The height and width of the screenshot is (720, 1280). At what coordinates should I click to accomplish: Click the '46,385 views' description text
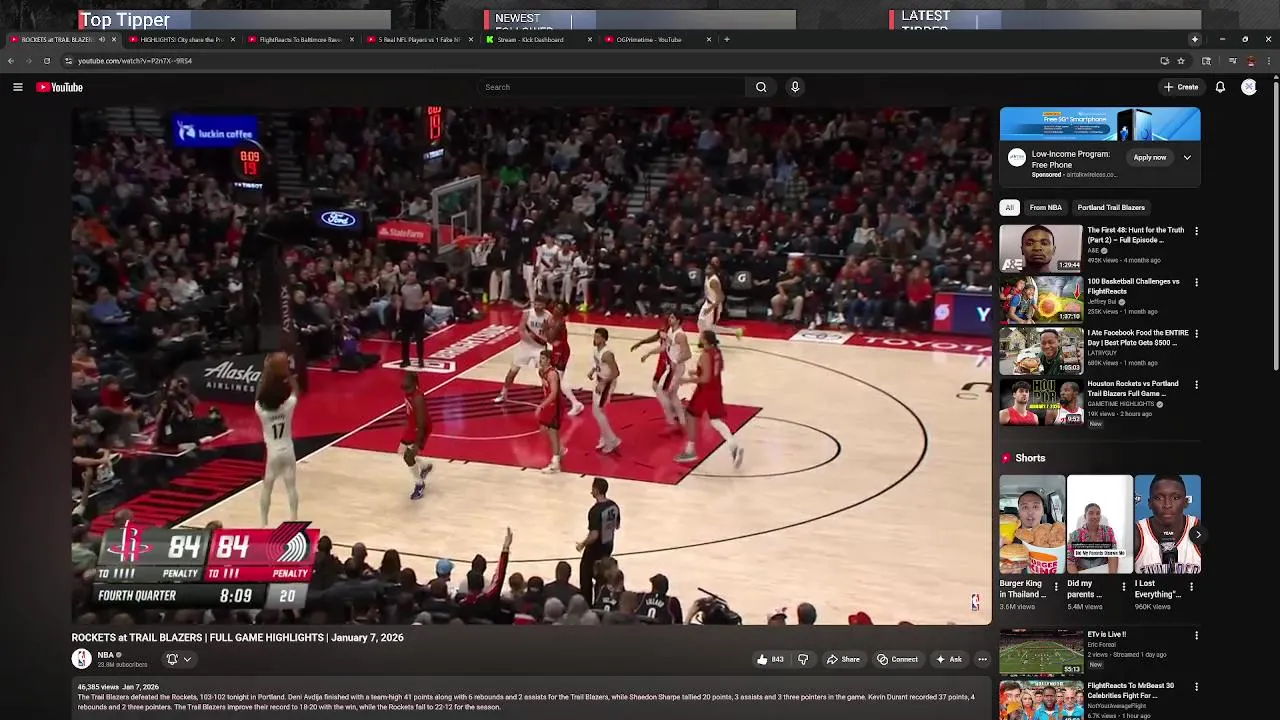pyautogui.click(x=97, y=687)
